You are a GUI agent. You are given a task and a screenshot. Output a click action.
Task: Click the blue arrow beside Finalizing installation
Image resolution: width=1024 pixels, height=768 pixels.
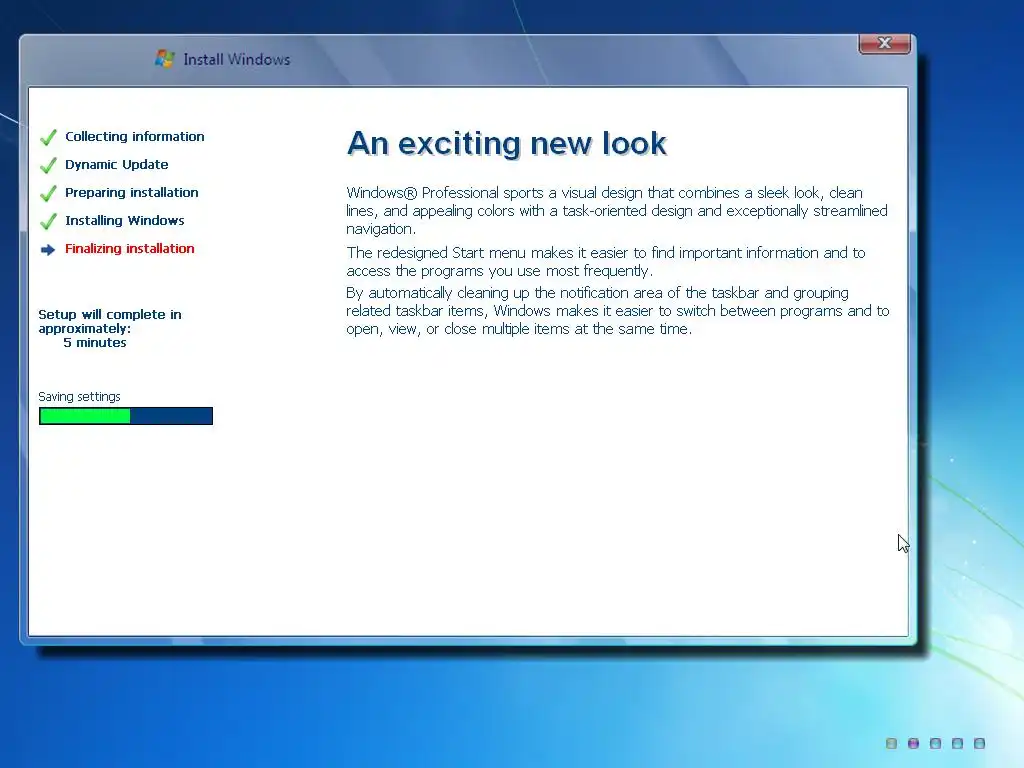(x=48, y=249)
